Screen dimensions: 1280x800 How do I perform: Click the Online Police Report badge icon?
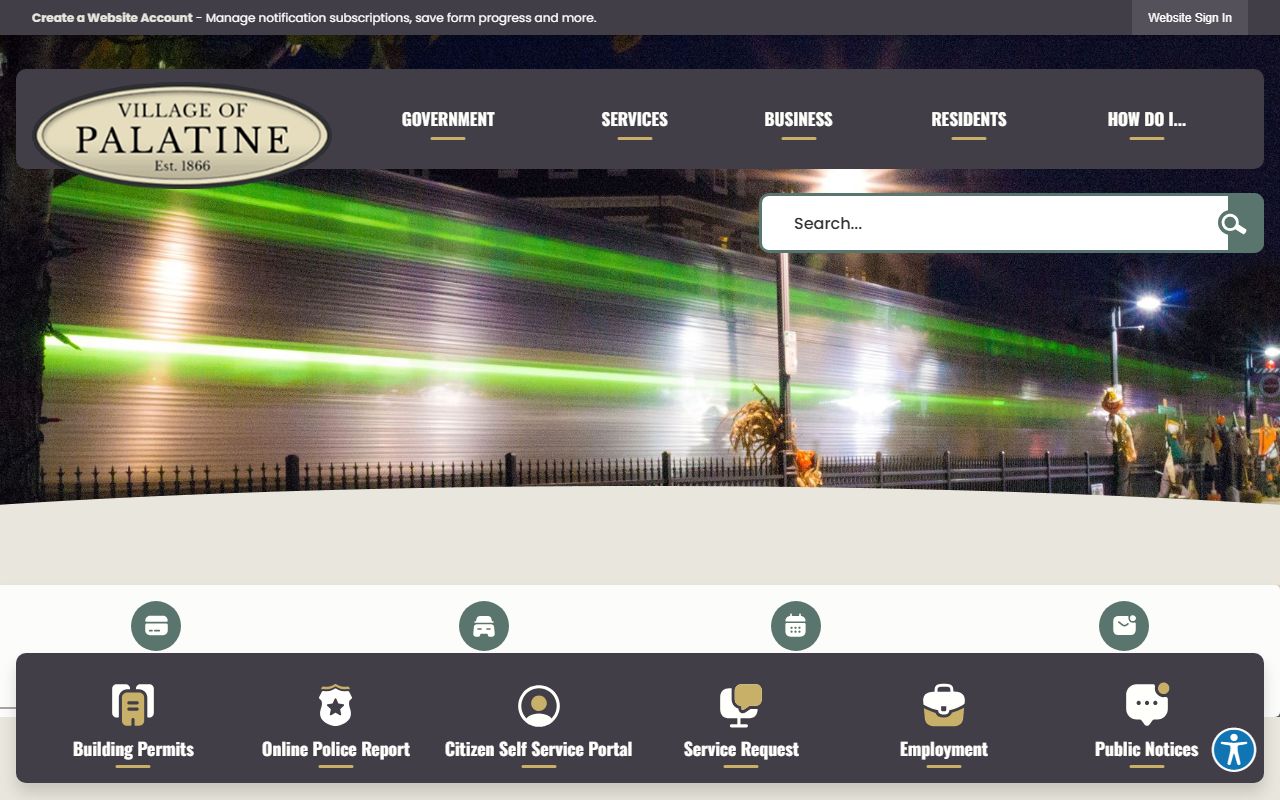pyautogui.click(x=336, y=705)
